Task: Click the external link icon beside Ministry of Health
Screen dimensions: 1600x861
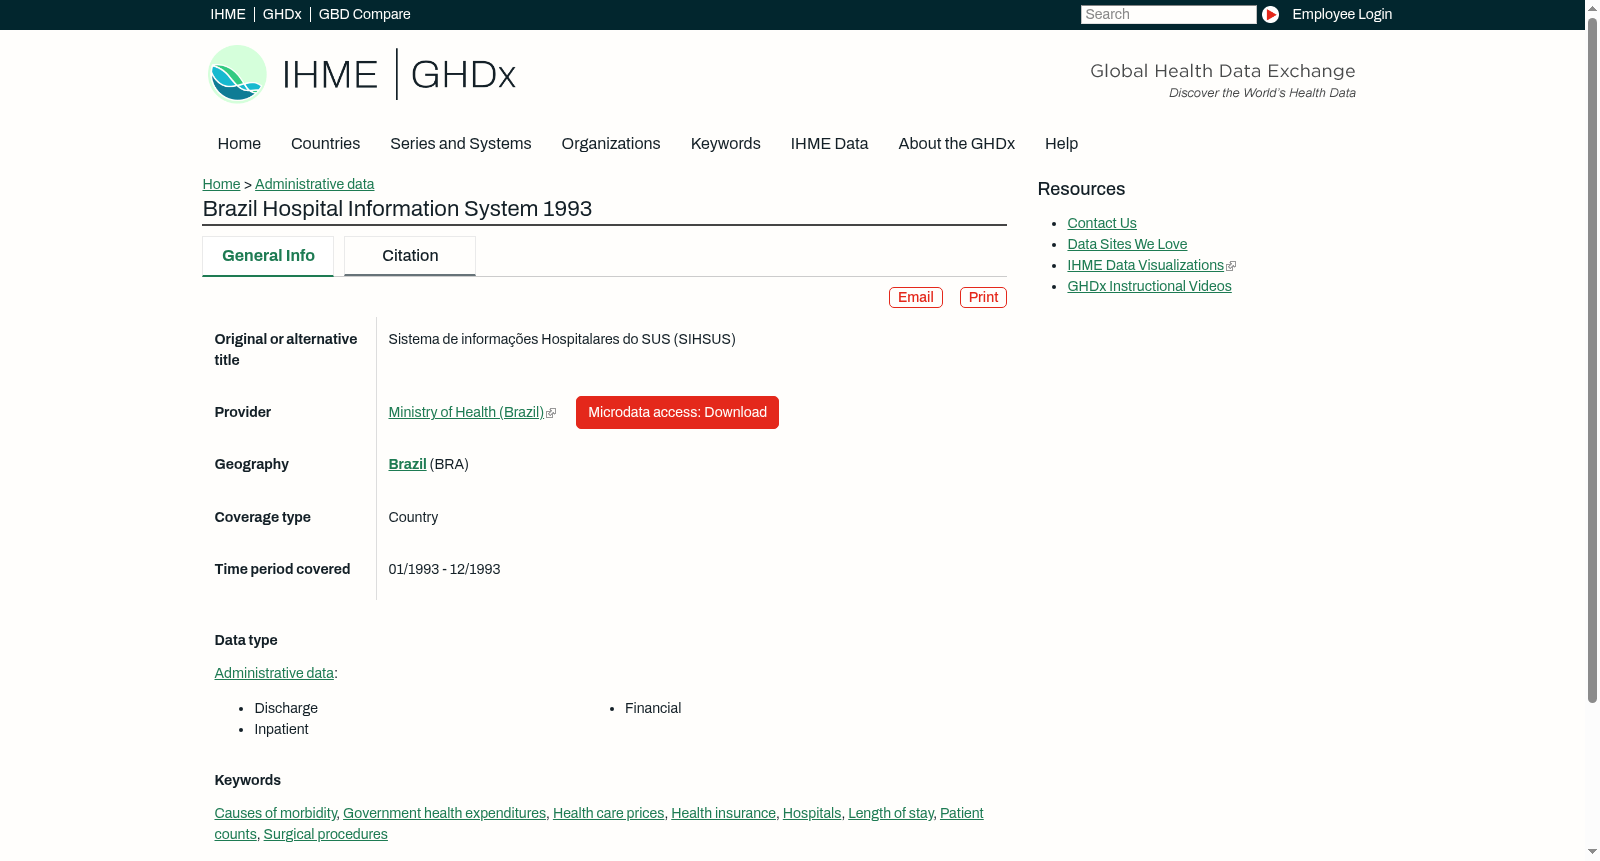Action: (x=551, y=413)
